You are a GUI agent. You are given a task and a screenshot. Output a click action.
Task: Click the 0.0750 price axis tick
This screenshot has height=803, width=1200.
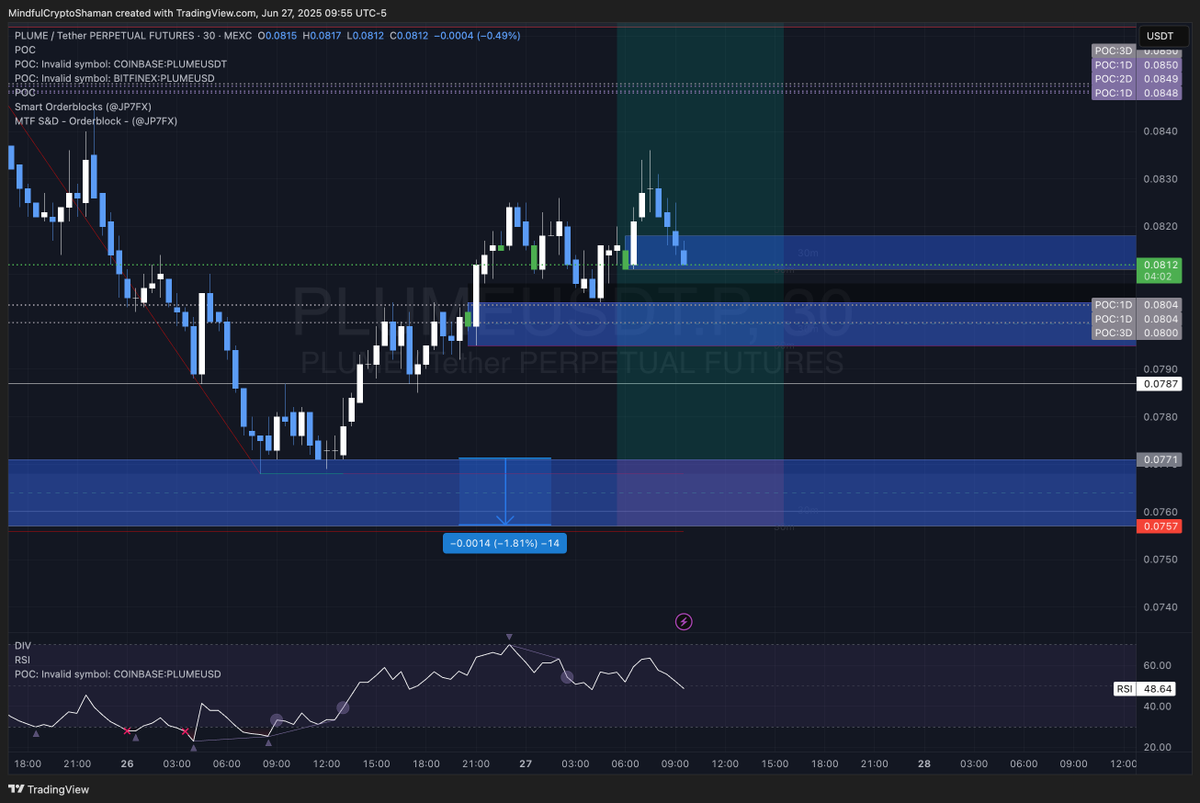pos(1160,559)
